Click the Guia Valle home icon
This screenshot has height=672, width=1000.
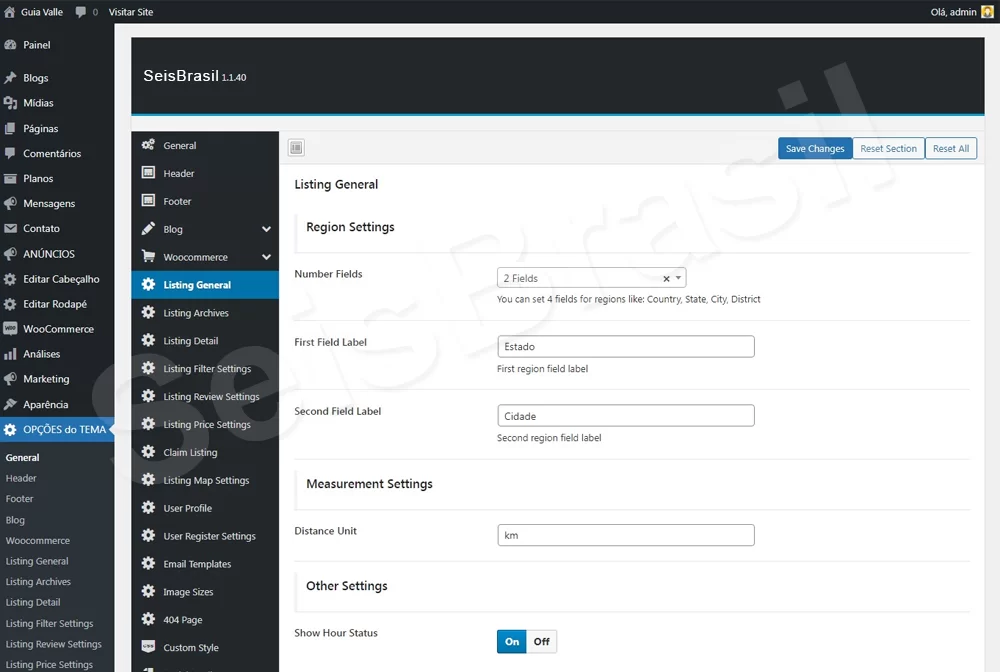click(10, 12)
